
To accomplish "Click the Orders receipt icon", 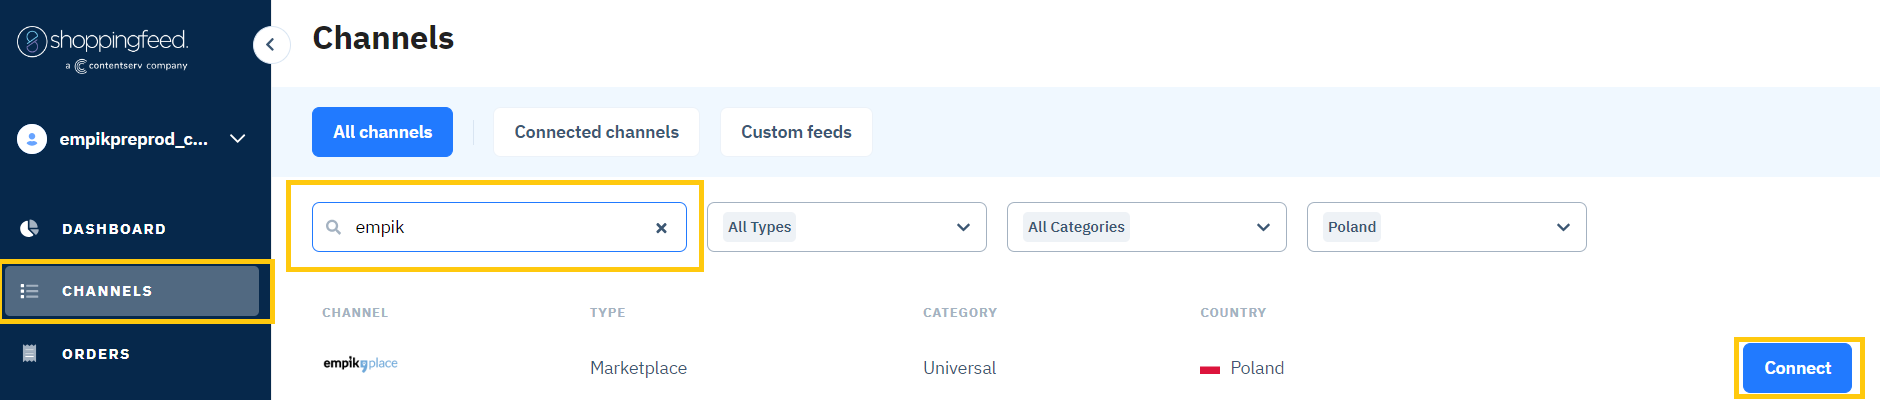I will coord(30,354).
